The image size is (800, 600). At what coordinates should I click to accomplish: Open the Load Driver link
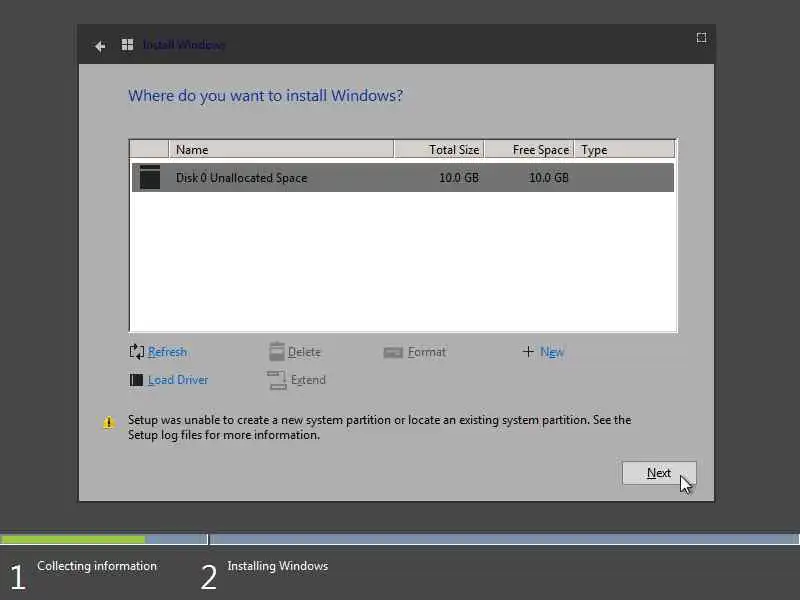178,380
